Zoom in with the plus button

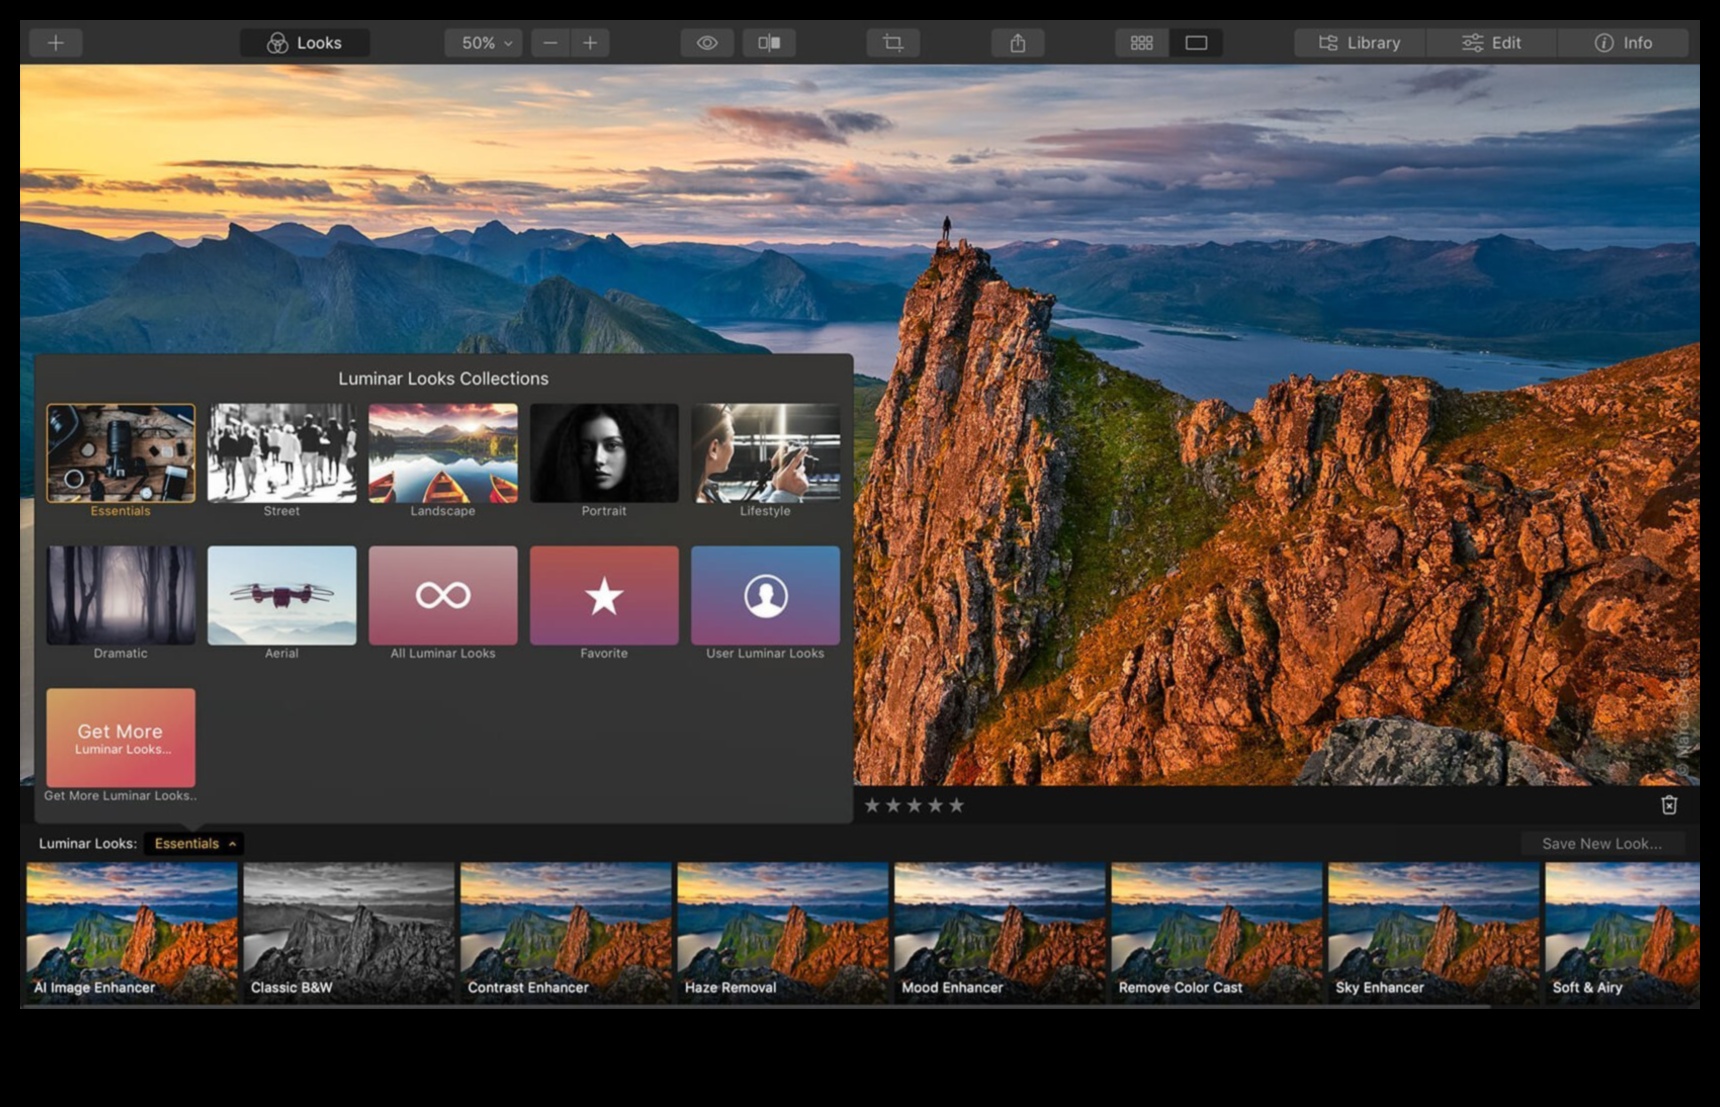click(x=590, y=43)
